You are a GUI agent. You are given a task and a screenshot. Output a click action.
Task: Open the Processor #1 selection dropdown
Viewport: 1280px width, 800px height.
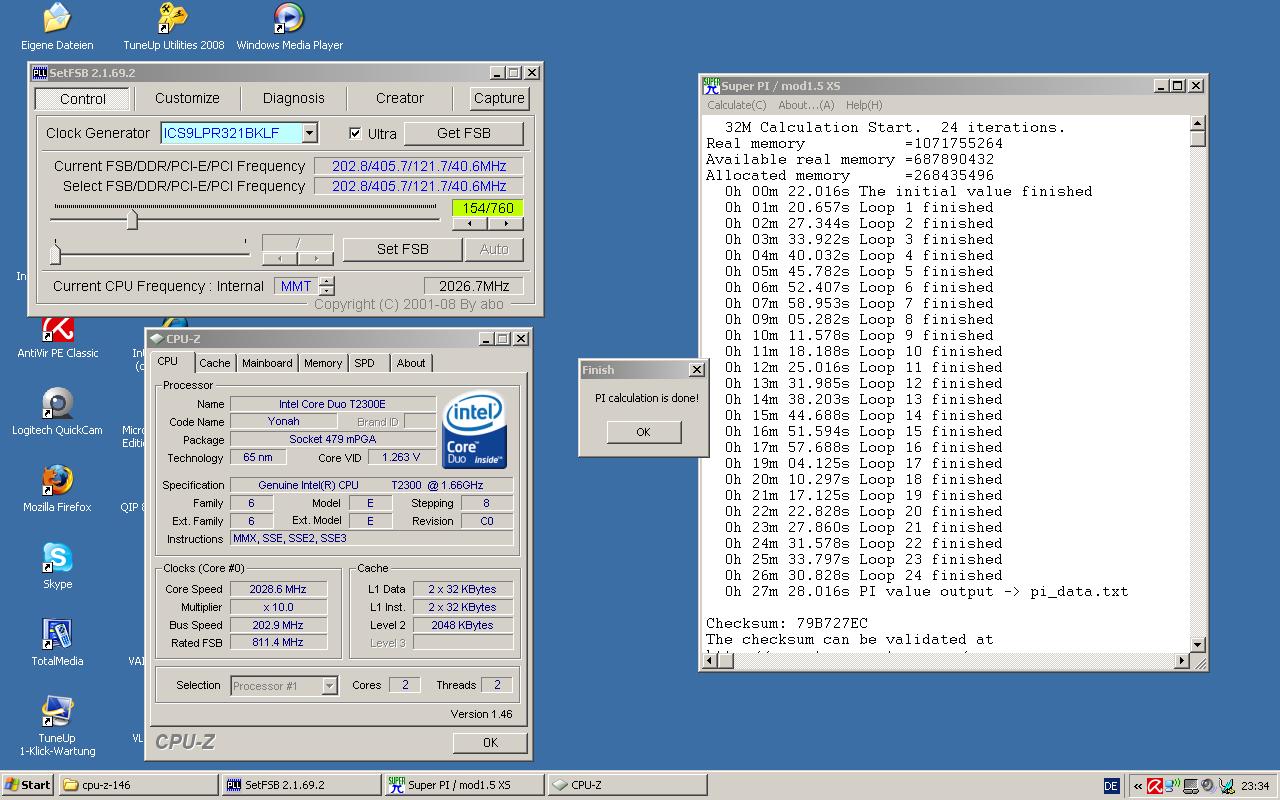[329, 686]
